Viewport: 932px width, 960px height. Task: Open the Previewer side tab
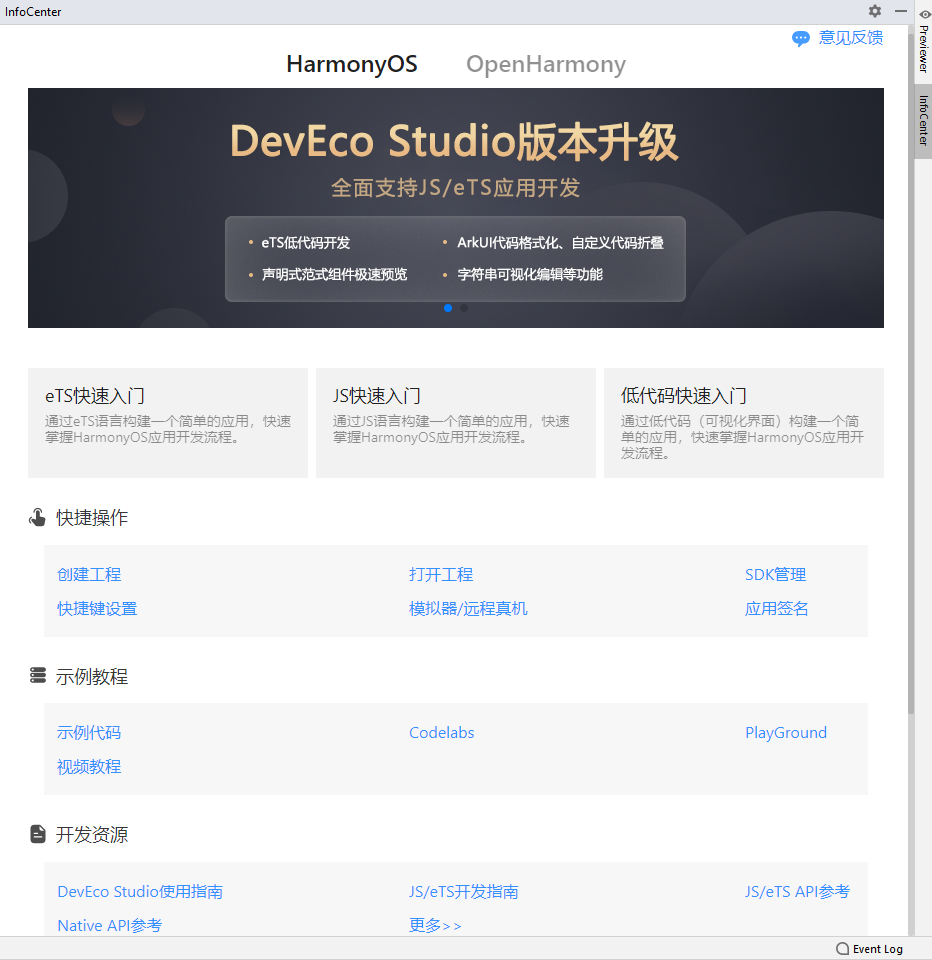(x=923, y=40)
